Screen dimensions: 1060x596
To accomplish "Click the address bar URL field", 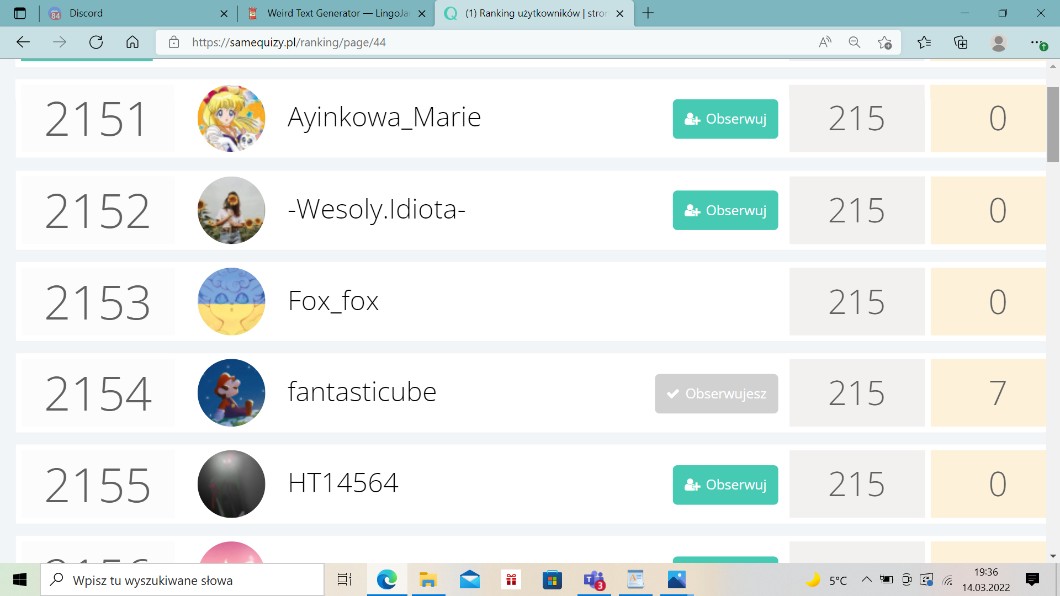I will (490, 42).
